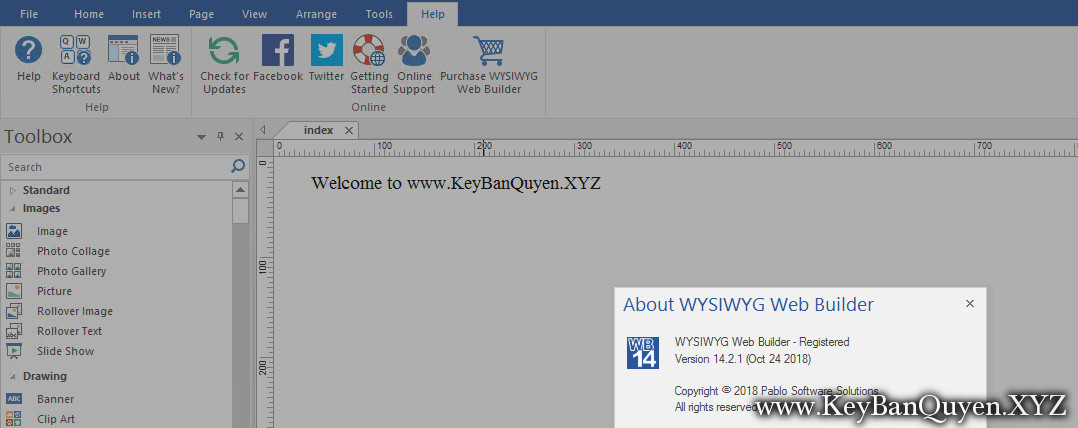
Task: Click the Toolbox scrollbar thumb
Action: point(240,211)
